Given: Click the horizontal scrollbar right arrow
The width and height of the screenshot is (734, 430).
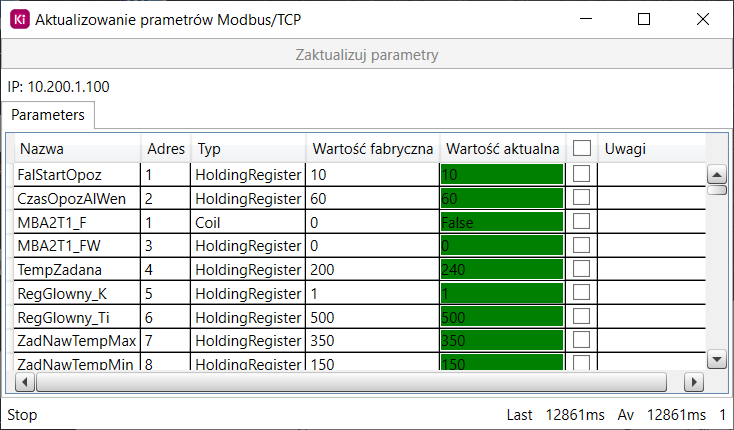Looking at the screenshot, I should coord(694,382).
